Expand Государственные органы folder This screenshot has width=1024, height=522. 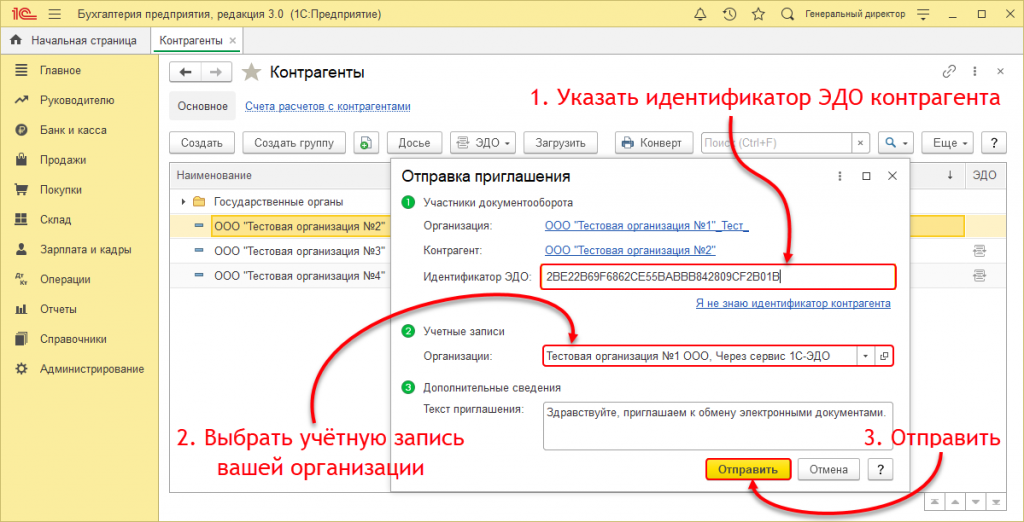tap(184, 202)
